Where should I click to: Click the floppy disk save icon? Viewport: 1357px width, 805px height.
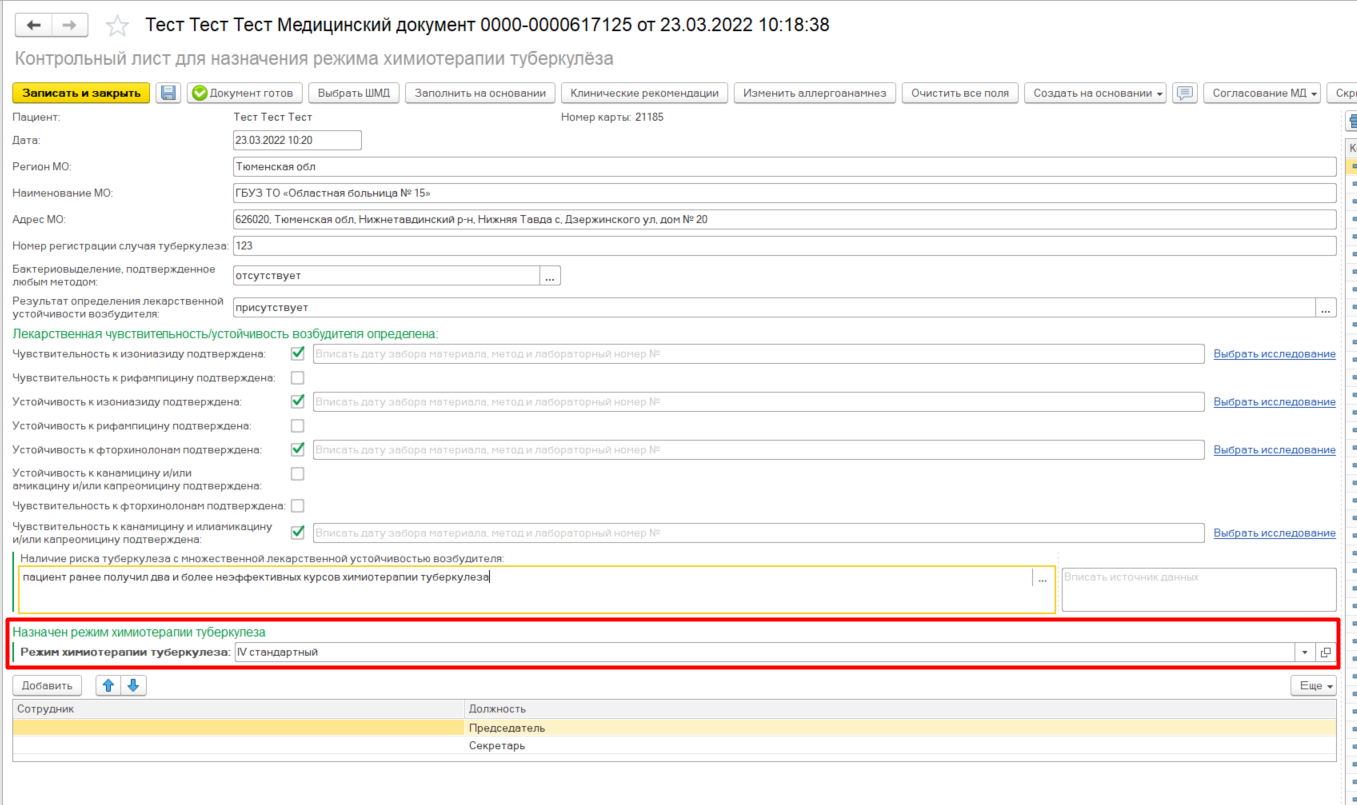click(169, 93)
